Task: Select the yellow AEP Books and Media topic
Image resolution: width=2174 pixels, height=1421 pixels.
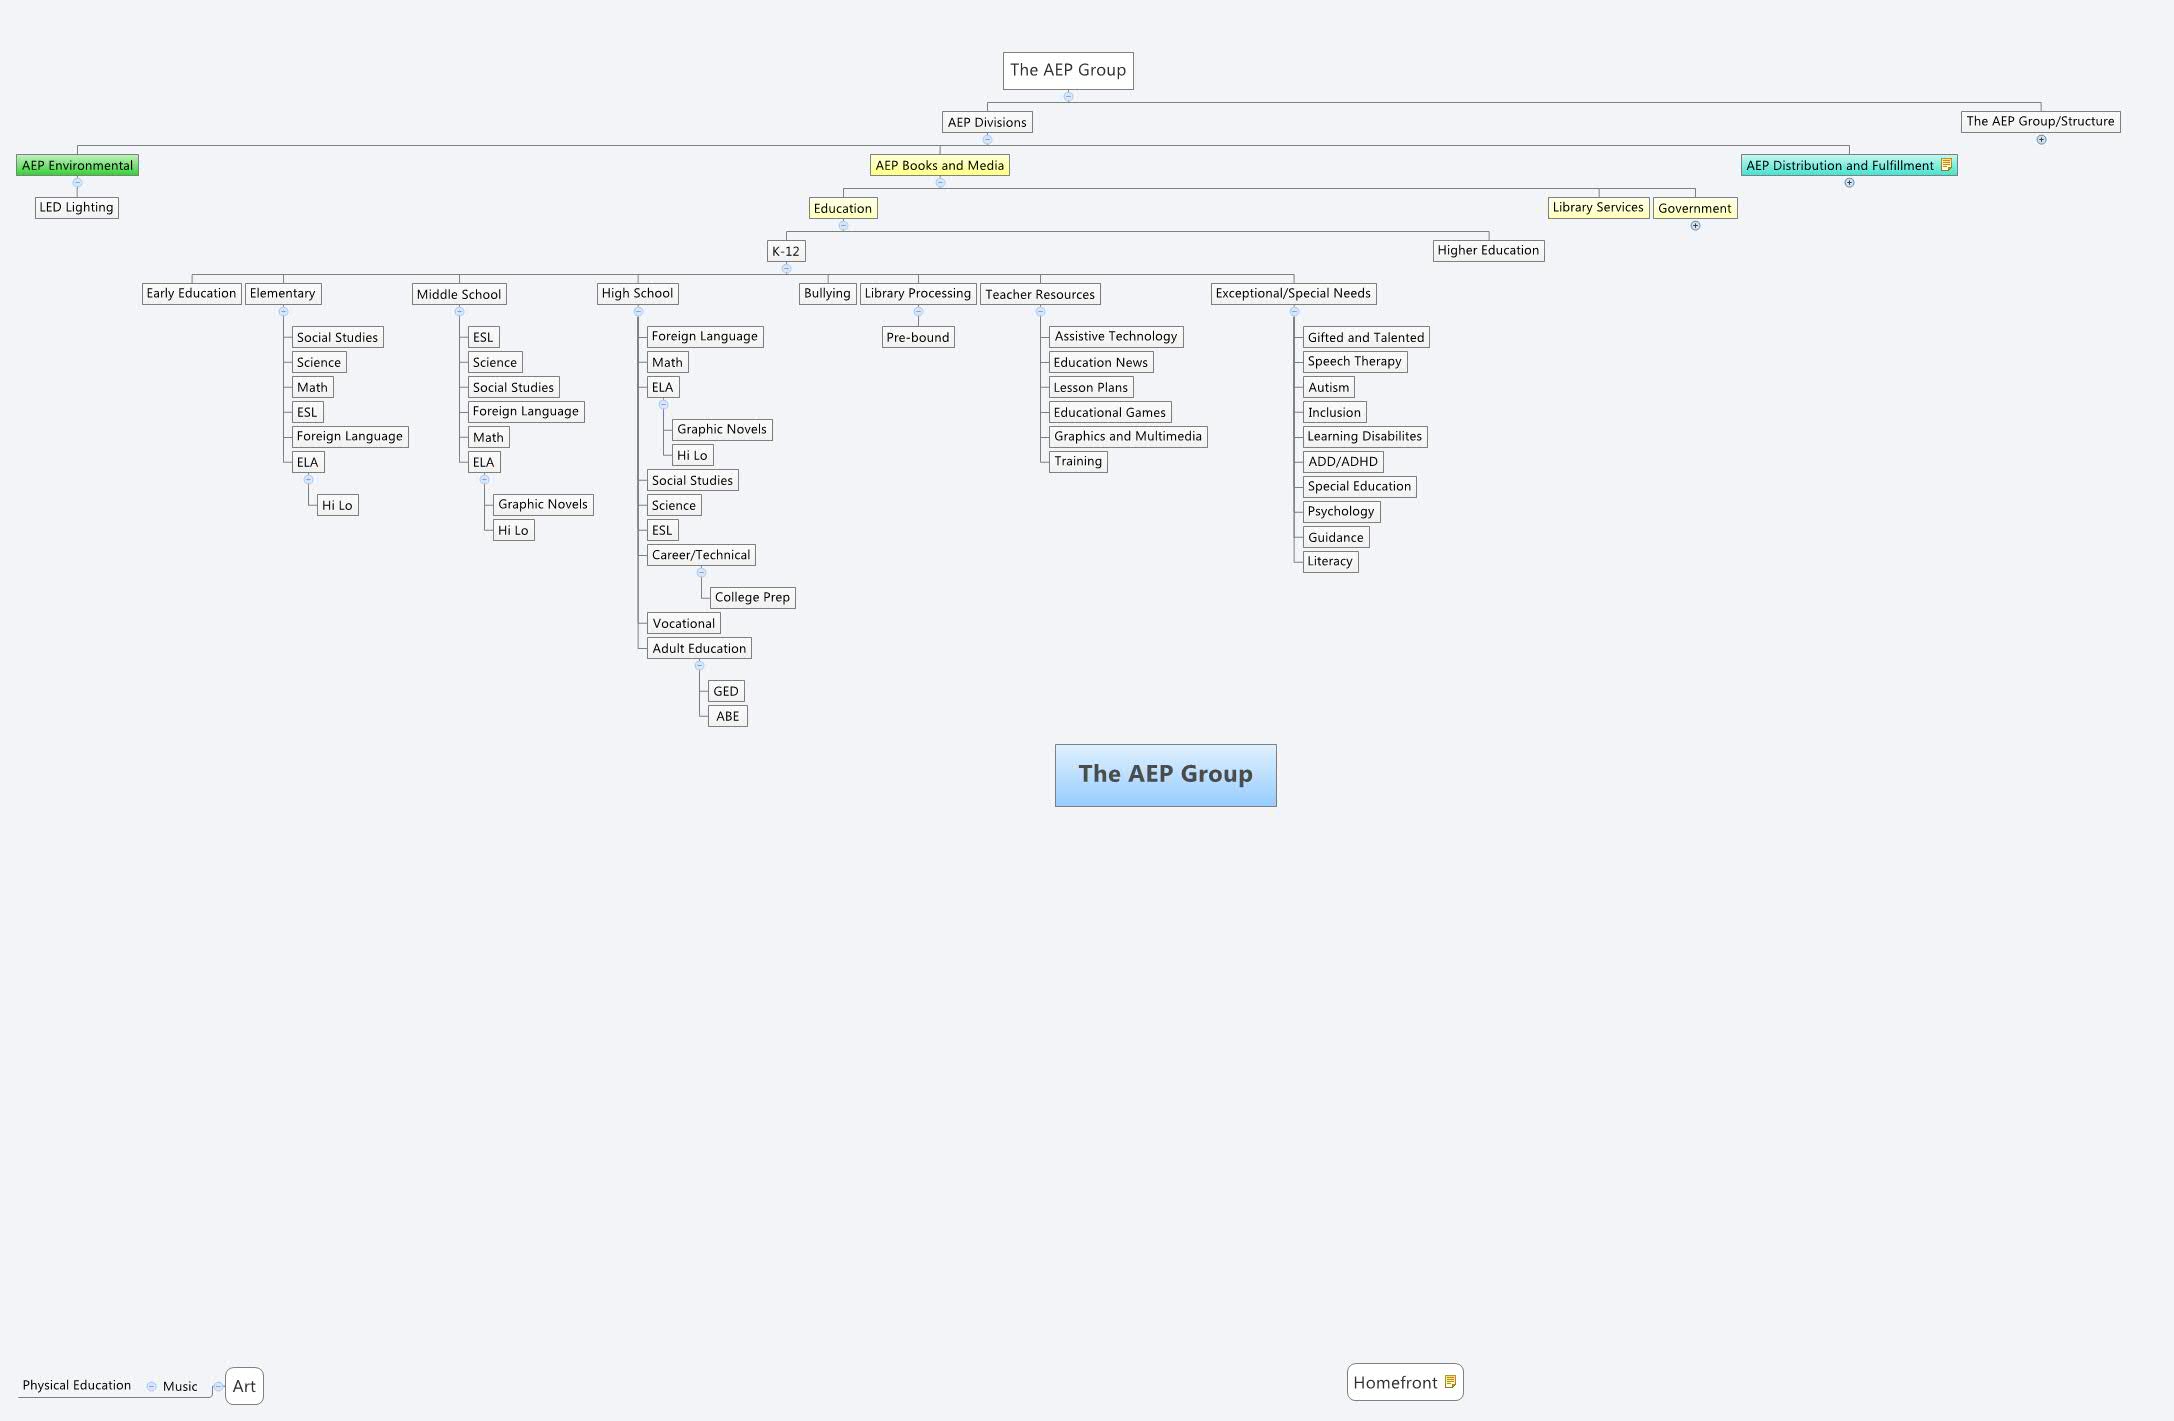Action: tap(939, 166)
